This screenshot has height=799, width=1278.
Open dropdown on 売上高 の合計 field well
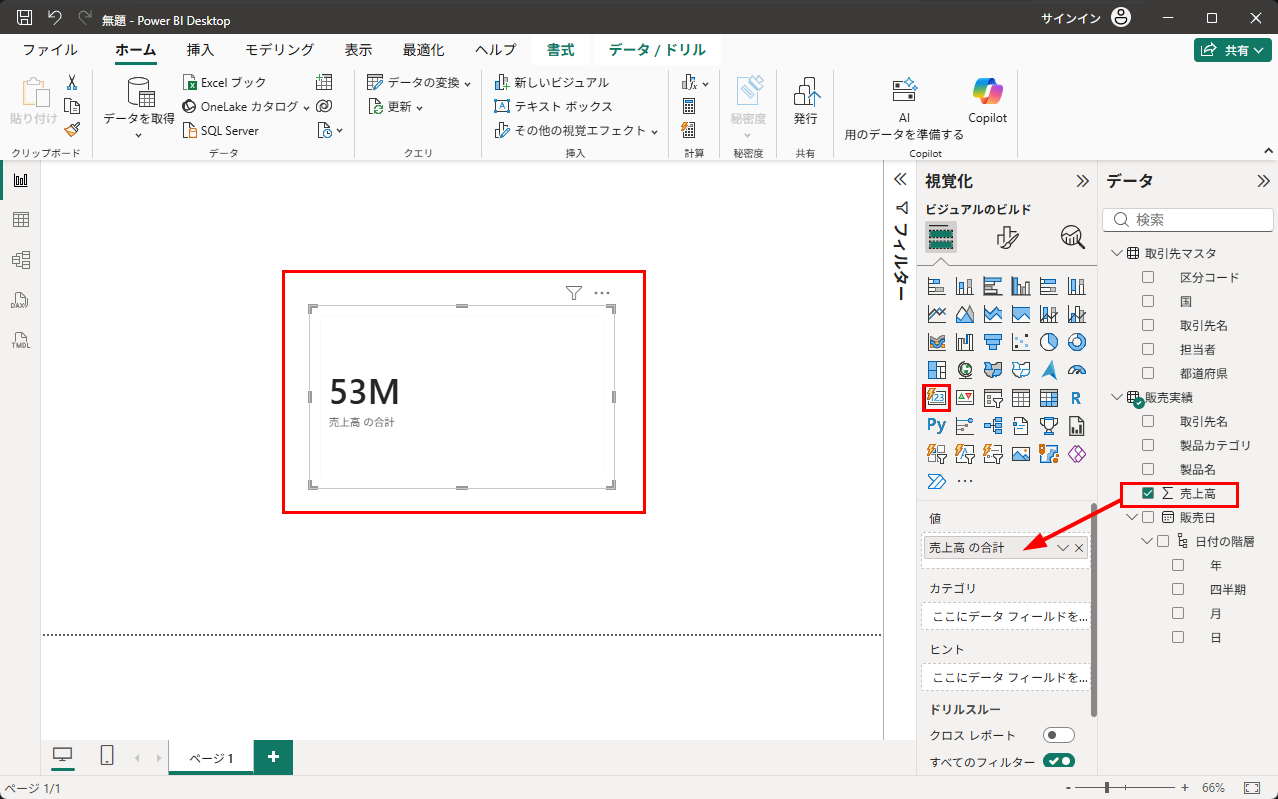[1063, 548]
